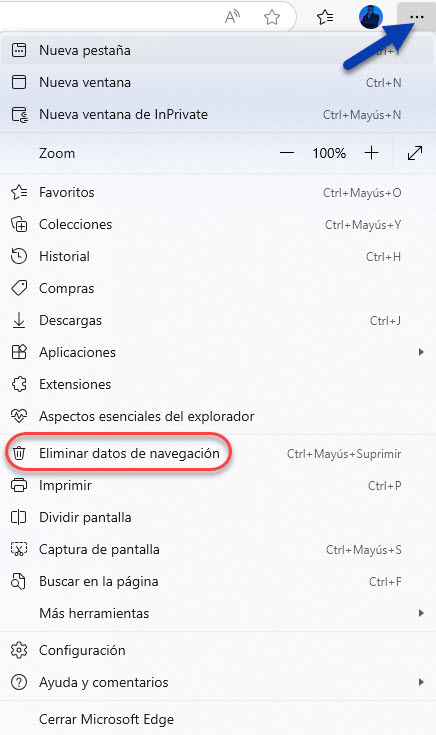The width and height of the screenshot is (436, 735).
Task: Expand the Más herramientas submenu arrow
Action: (x=421, y=613)
